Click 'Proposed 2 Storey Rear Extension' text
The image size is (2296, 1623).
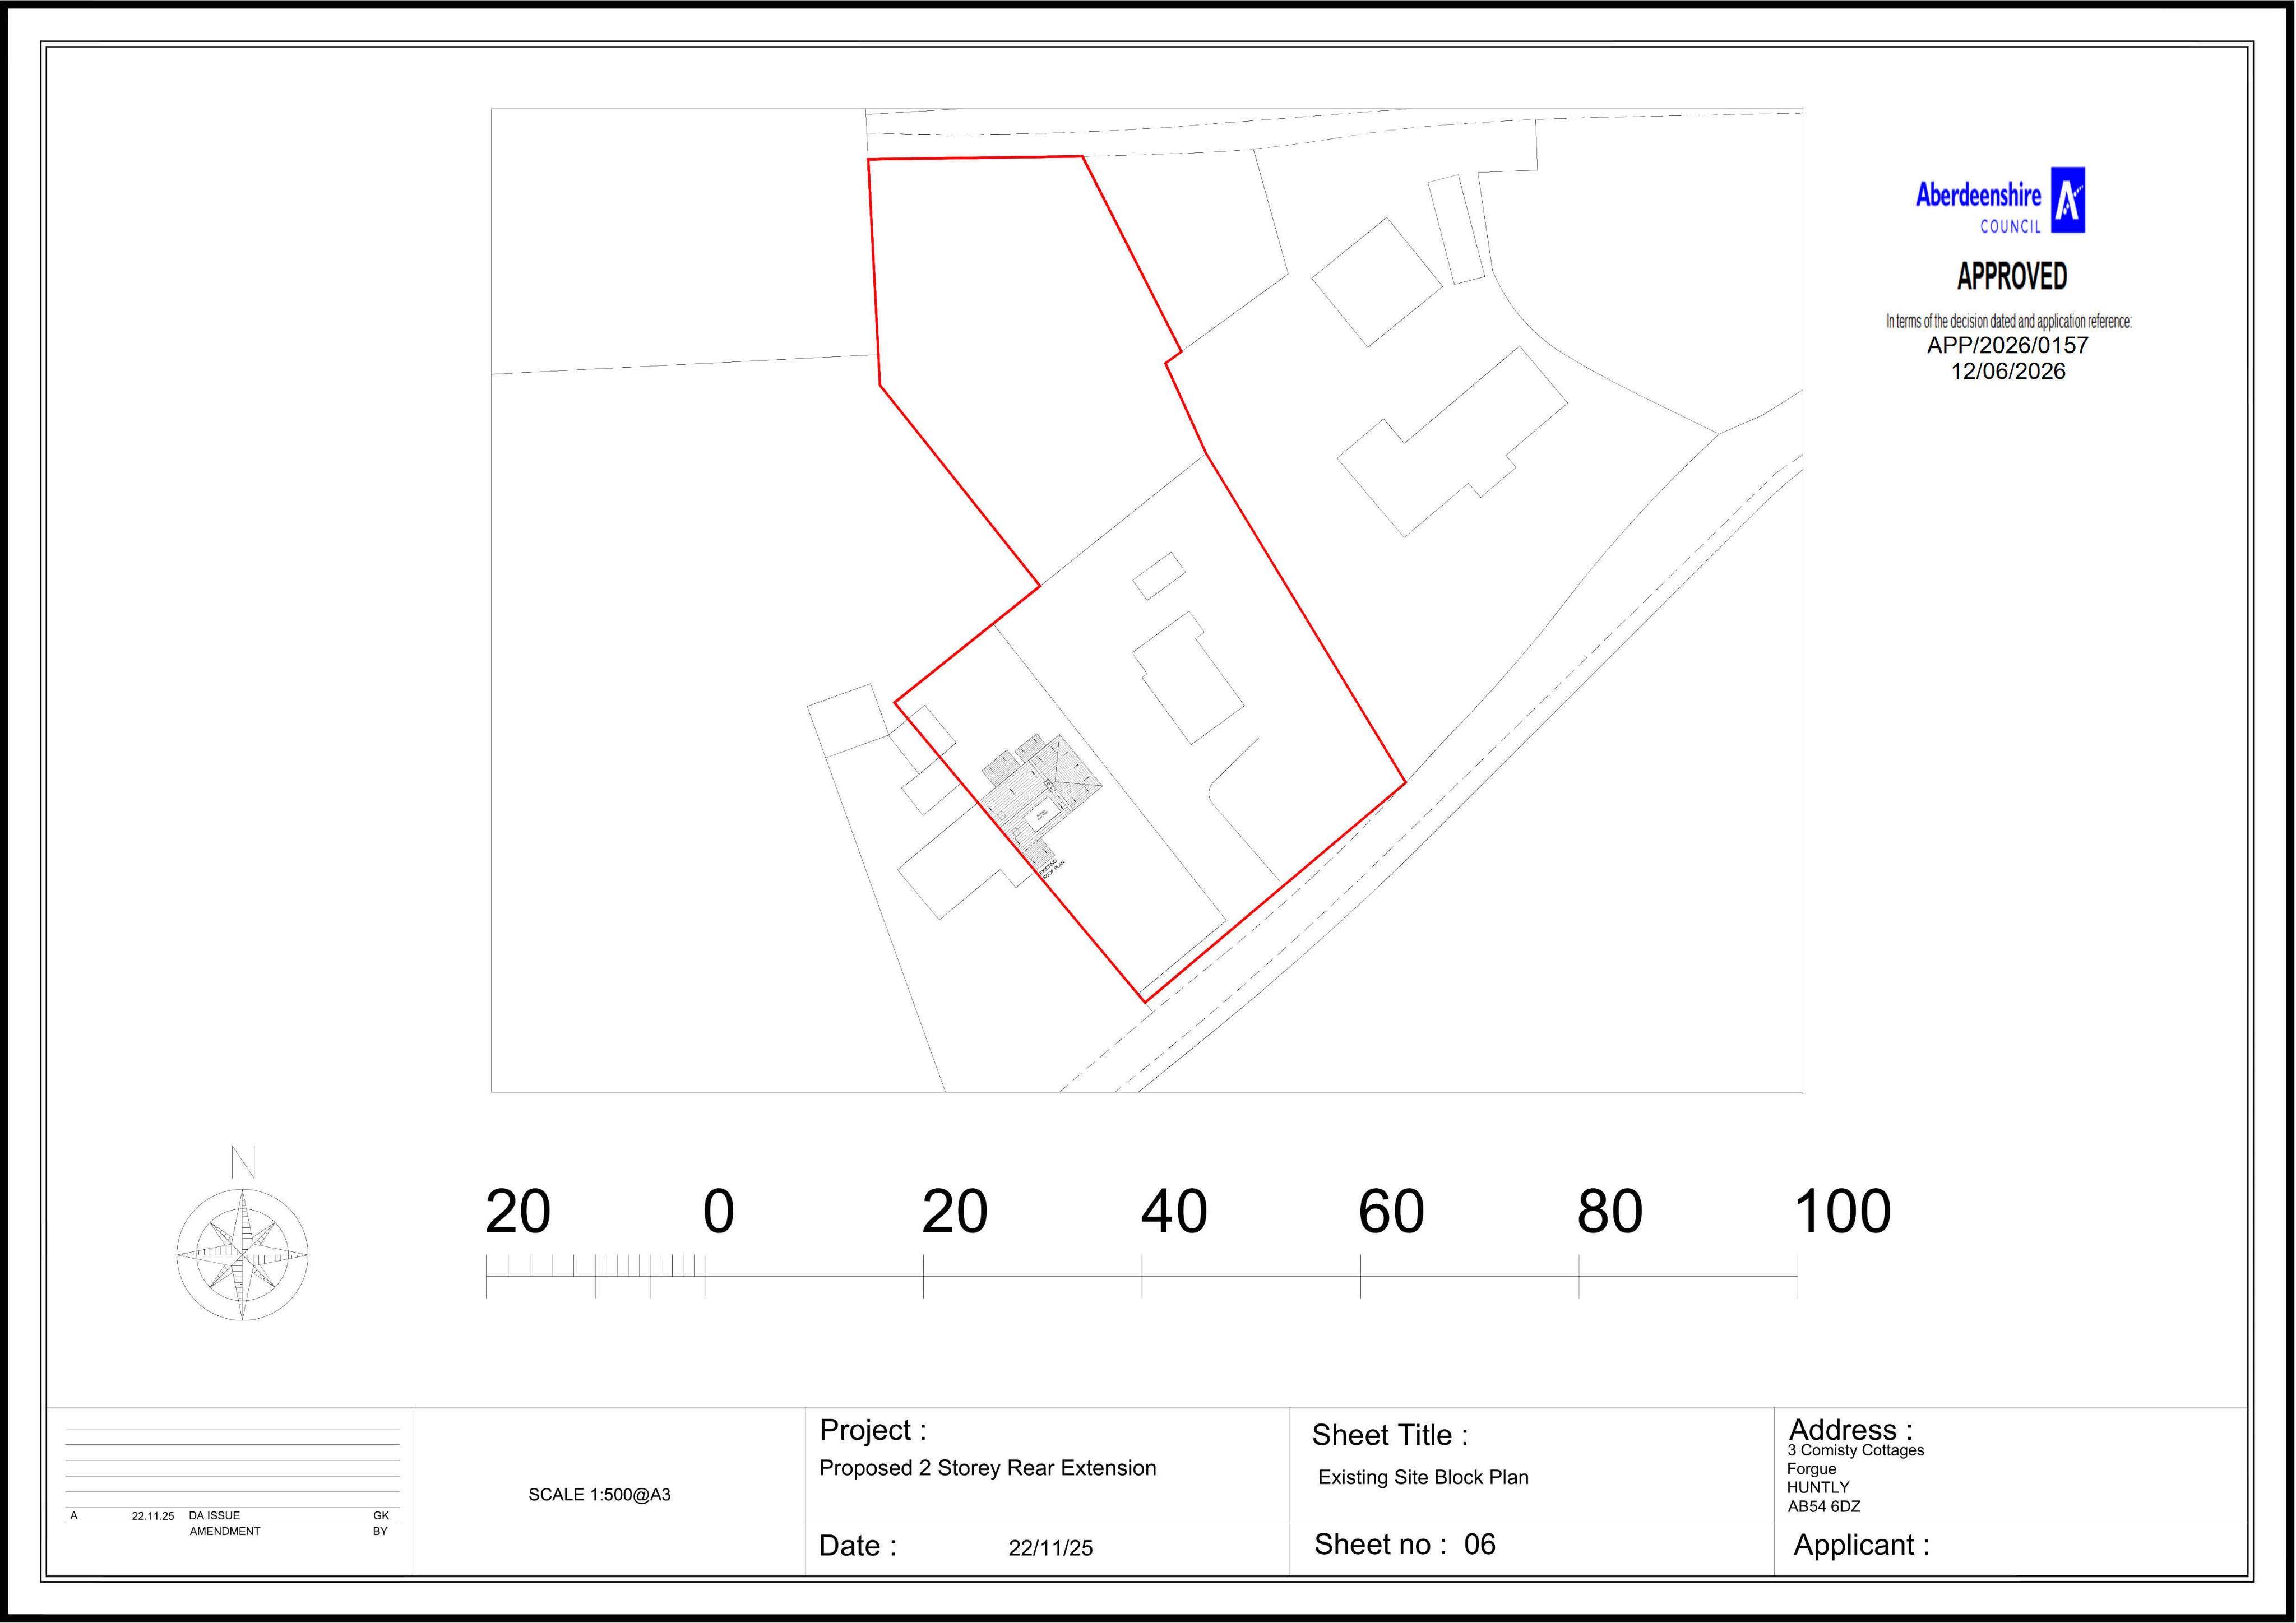[x=987, y=1468]
